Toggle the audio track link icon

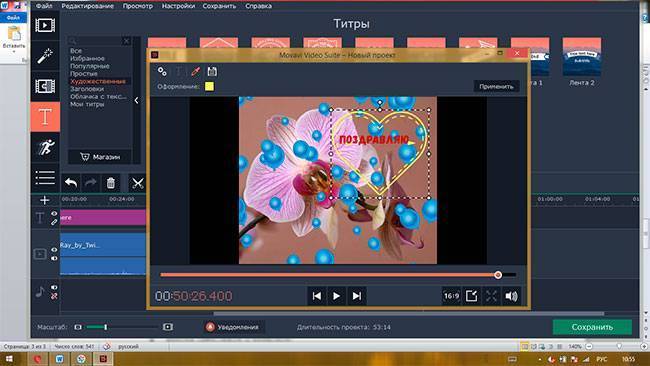coord(54,296)
